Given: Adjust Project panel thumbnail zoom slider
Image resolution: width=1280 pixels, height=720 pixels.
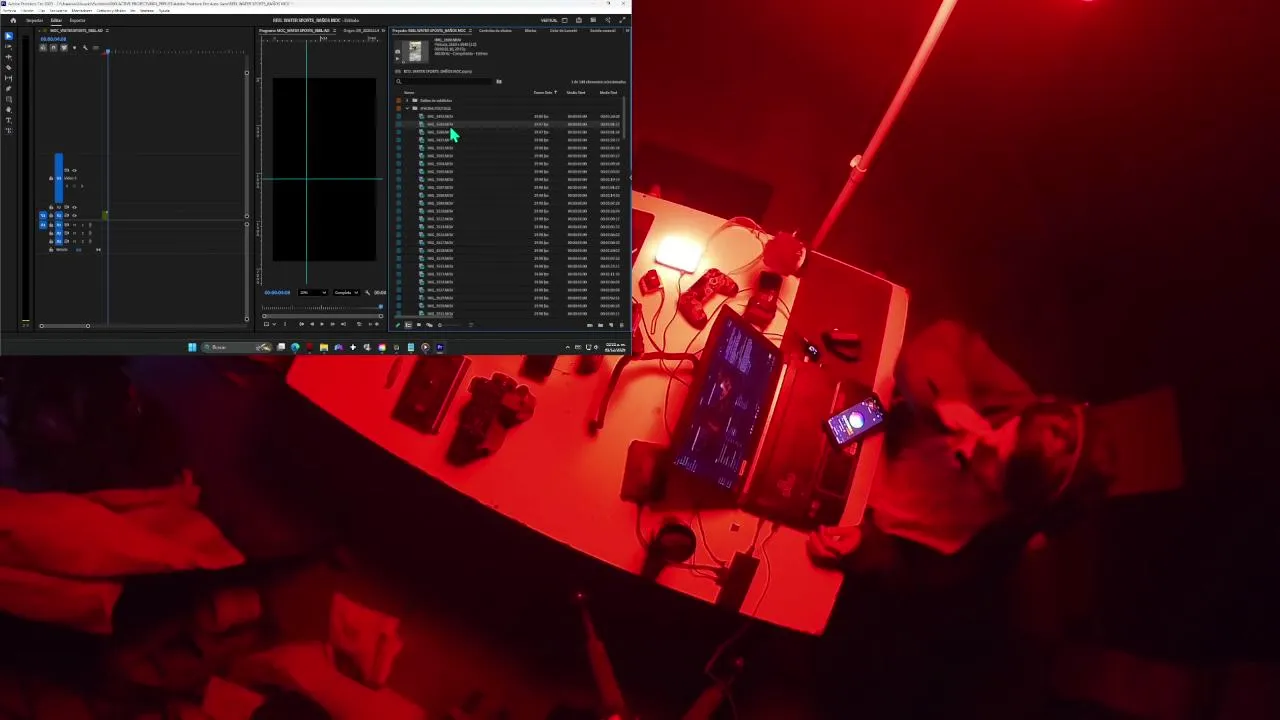Looking at the screenshot, I should pos(450,325).
